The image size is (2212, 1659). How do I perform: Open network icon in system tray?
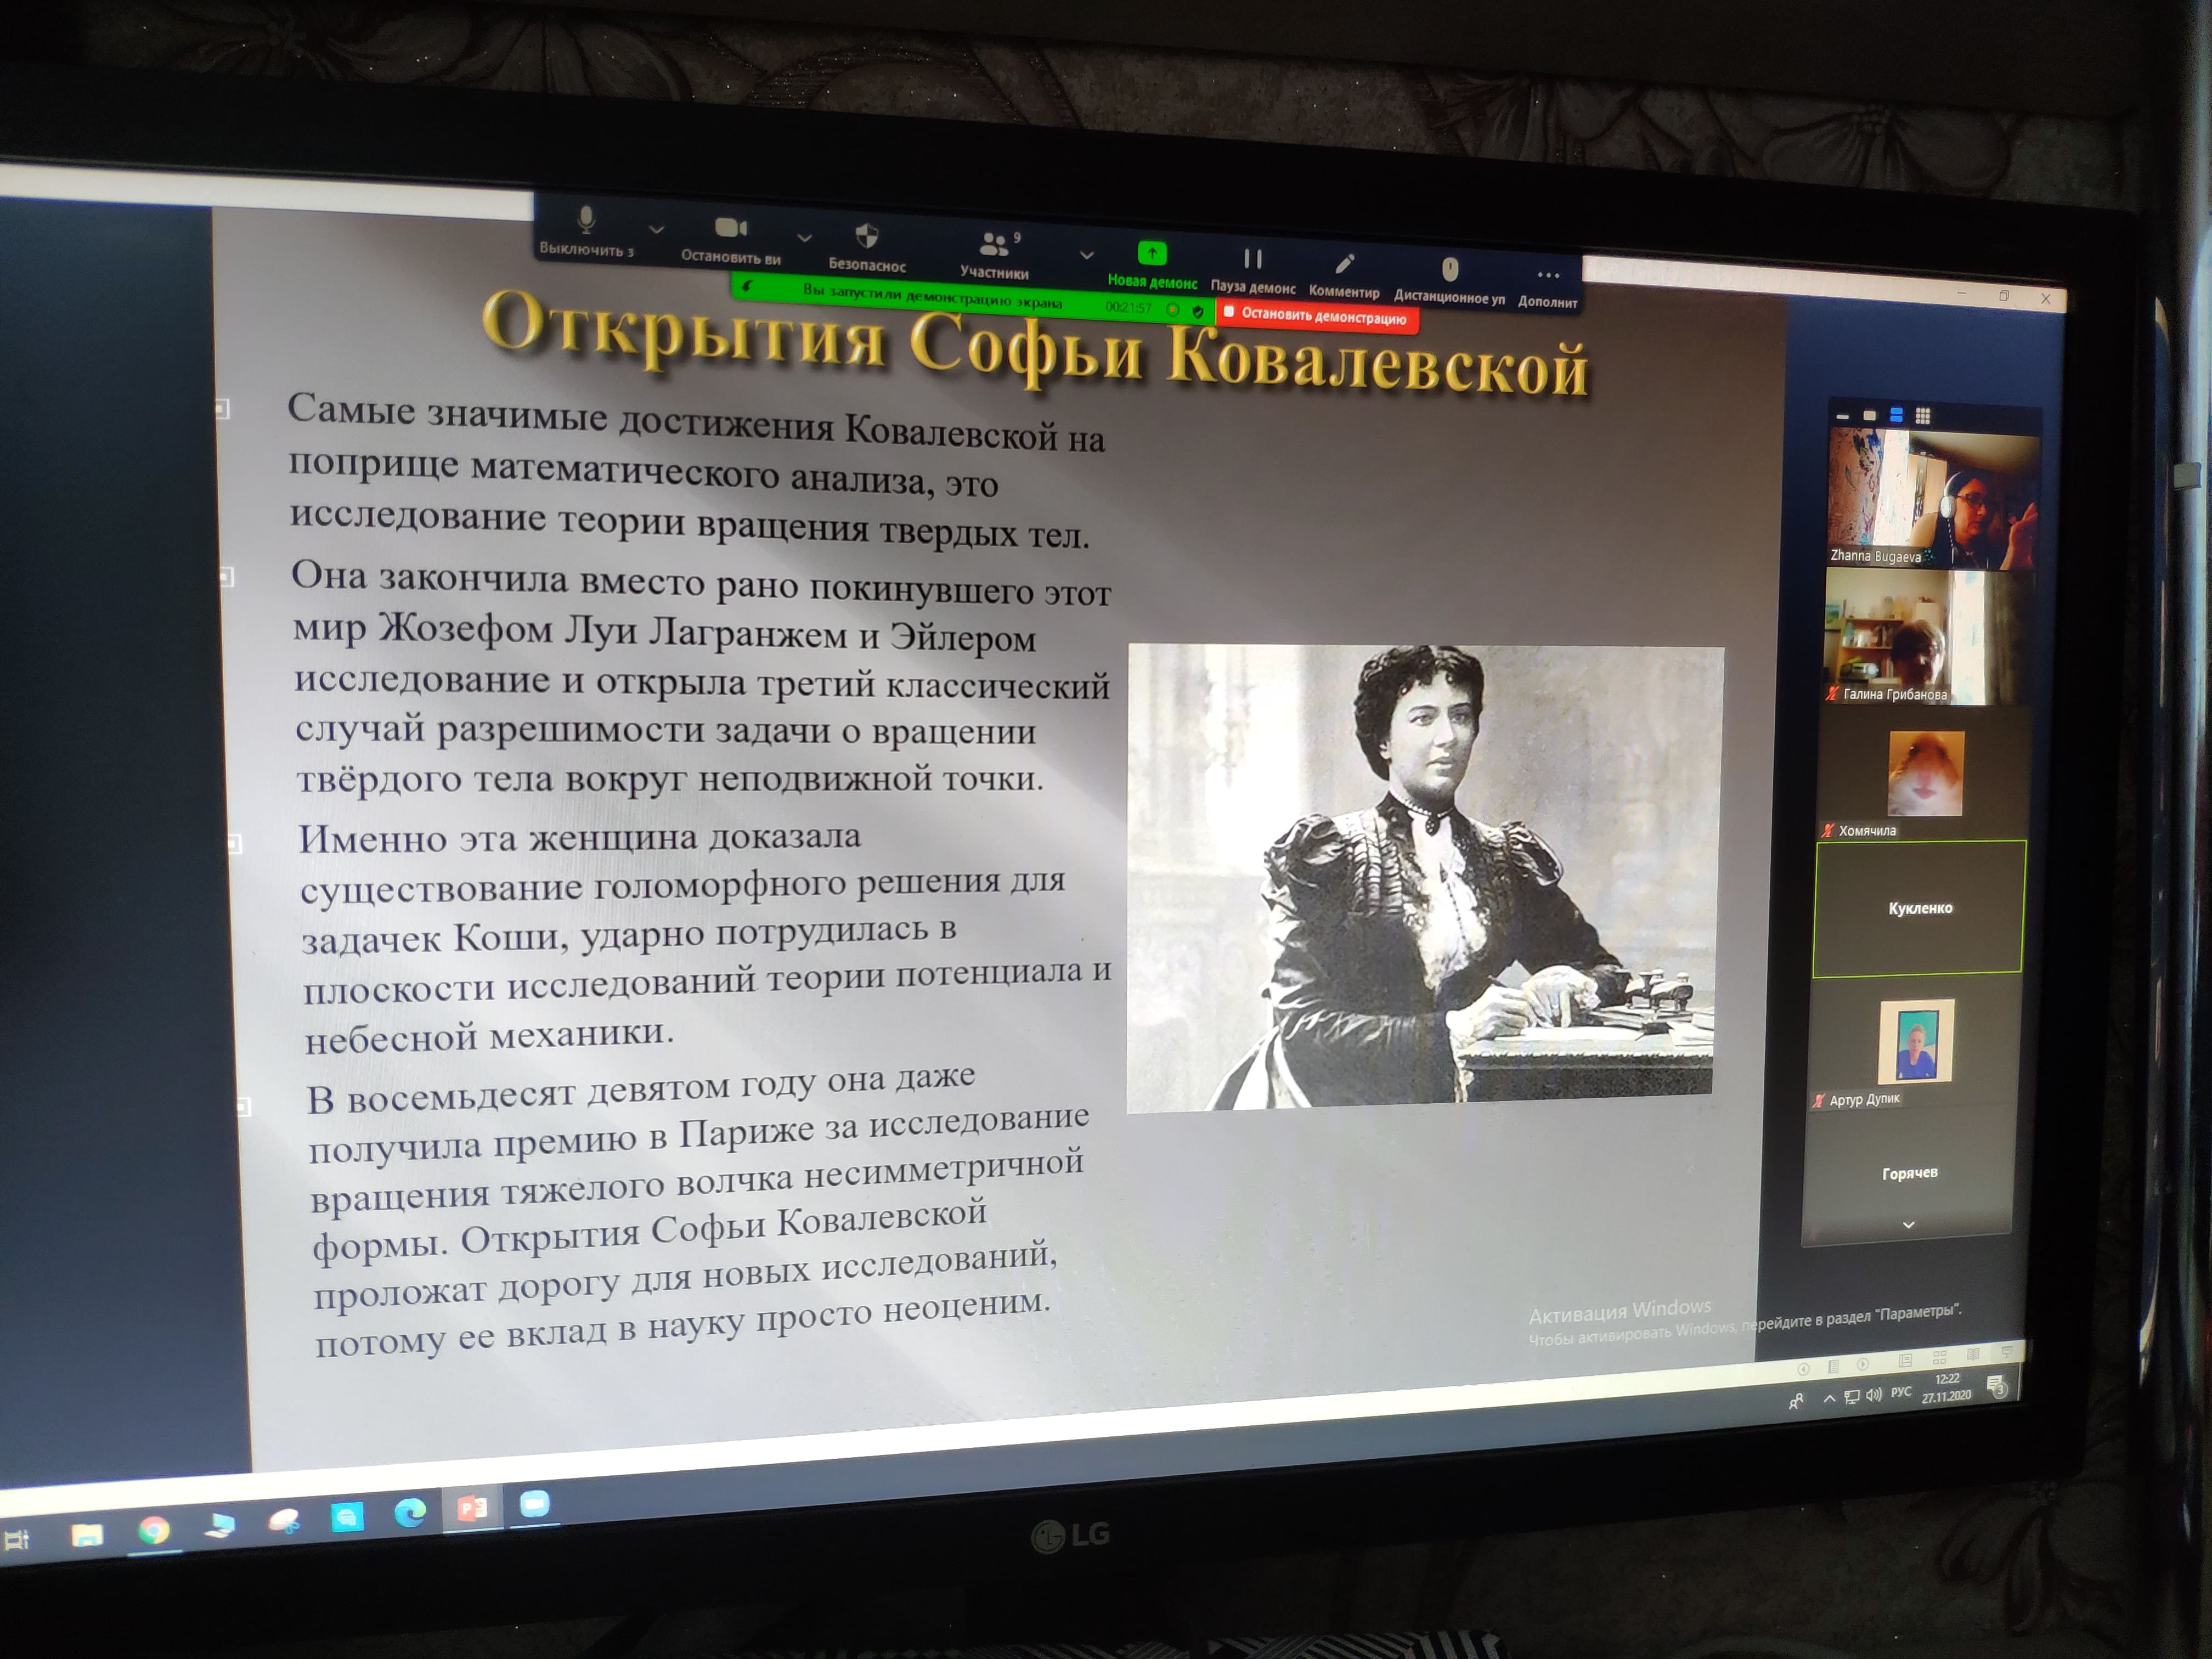point(1852,1397)
